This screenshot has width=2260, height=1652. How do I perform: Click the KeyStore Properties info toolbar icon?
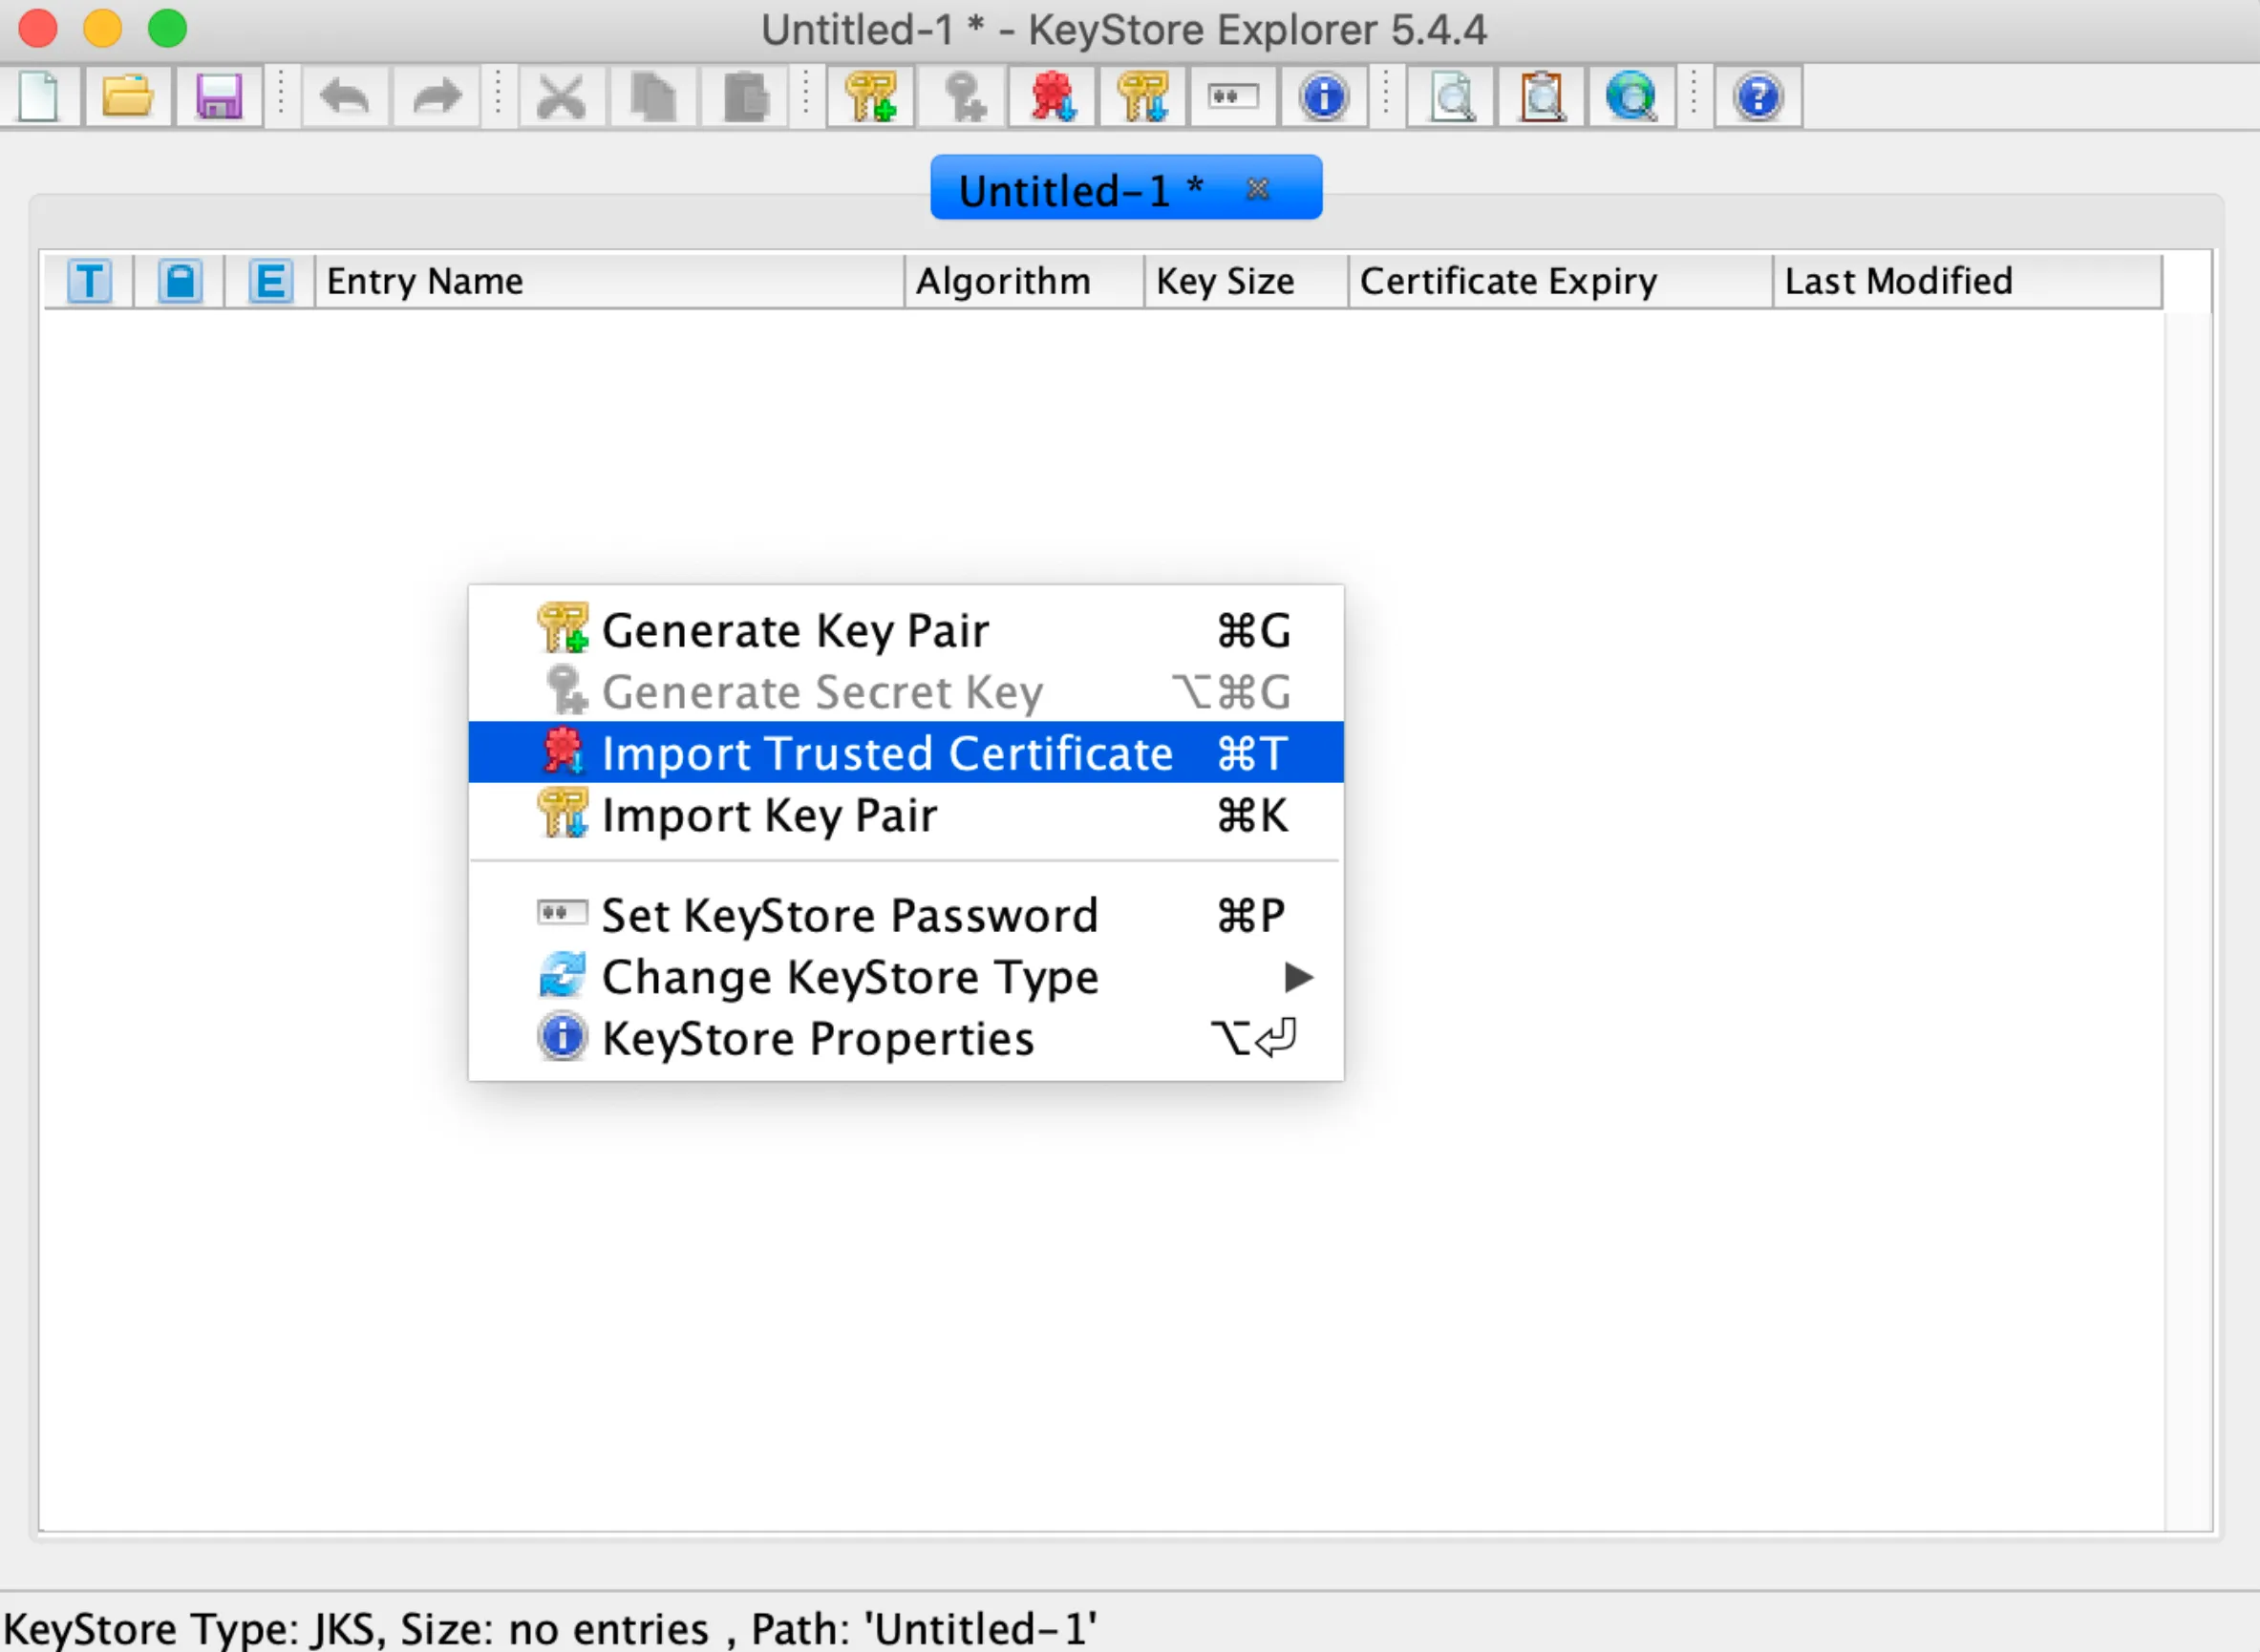[1324, 97]
